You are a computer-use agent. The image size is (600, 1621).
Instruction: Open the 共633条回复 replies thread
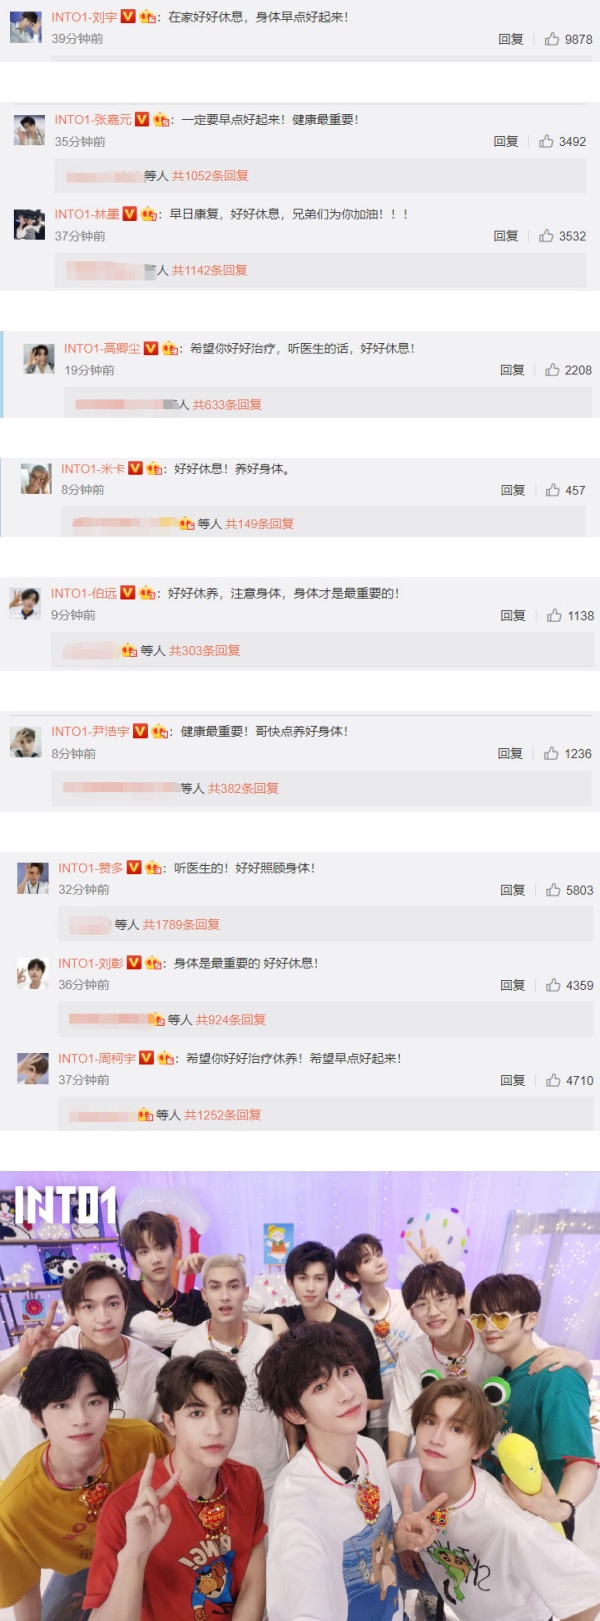[x=227, y=405]
